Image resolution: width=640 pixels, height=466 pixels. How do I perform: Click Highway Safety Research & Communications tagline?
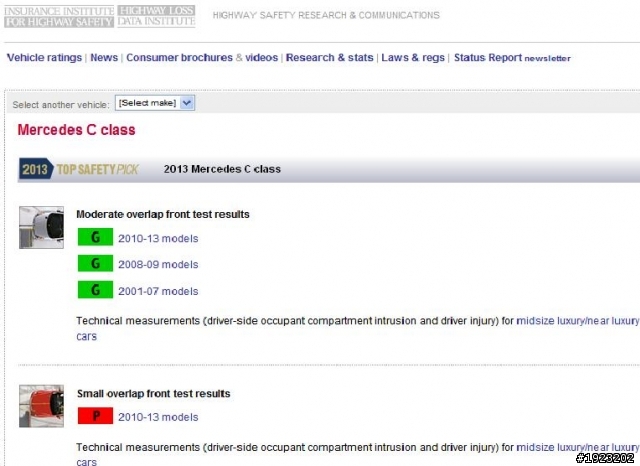pyautogui.click(x=326, y=16)
